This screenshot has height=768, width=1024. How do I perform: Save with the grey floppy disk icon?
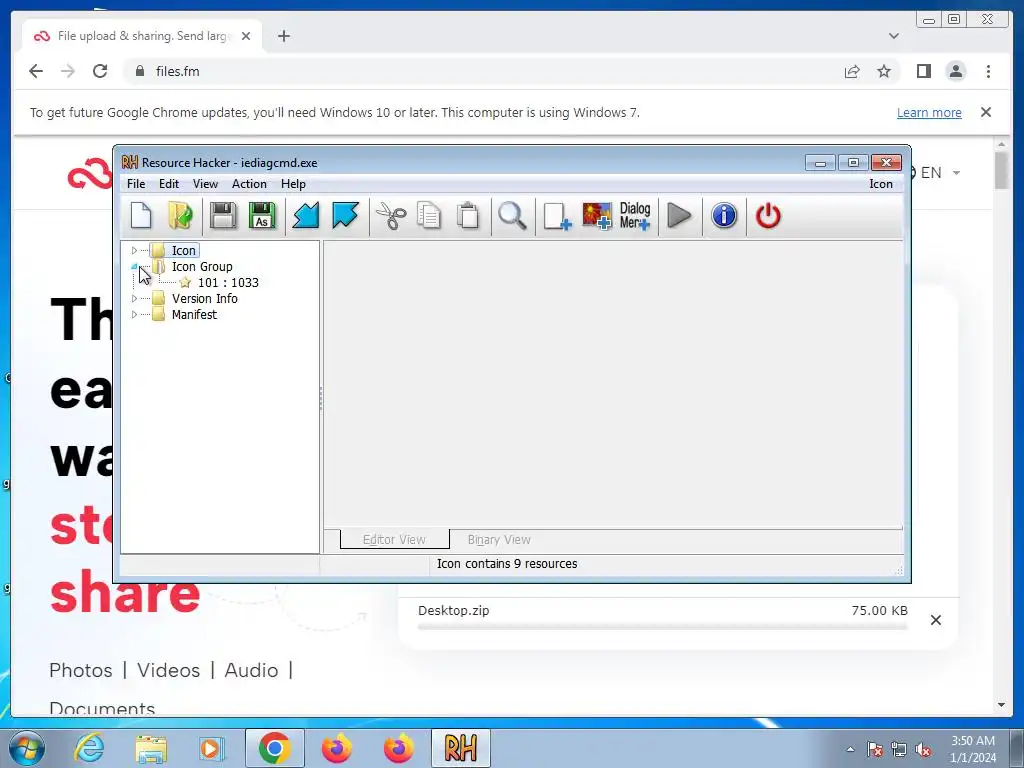pyautogui.click(x=223, y=216)
